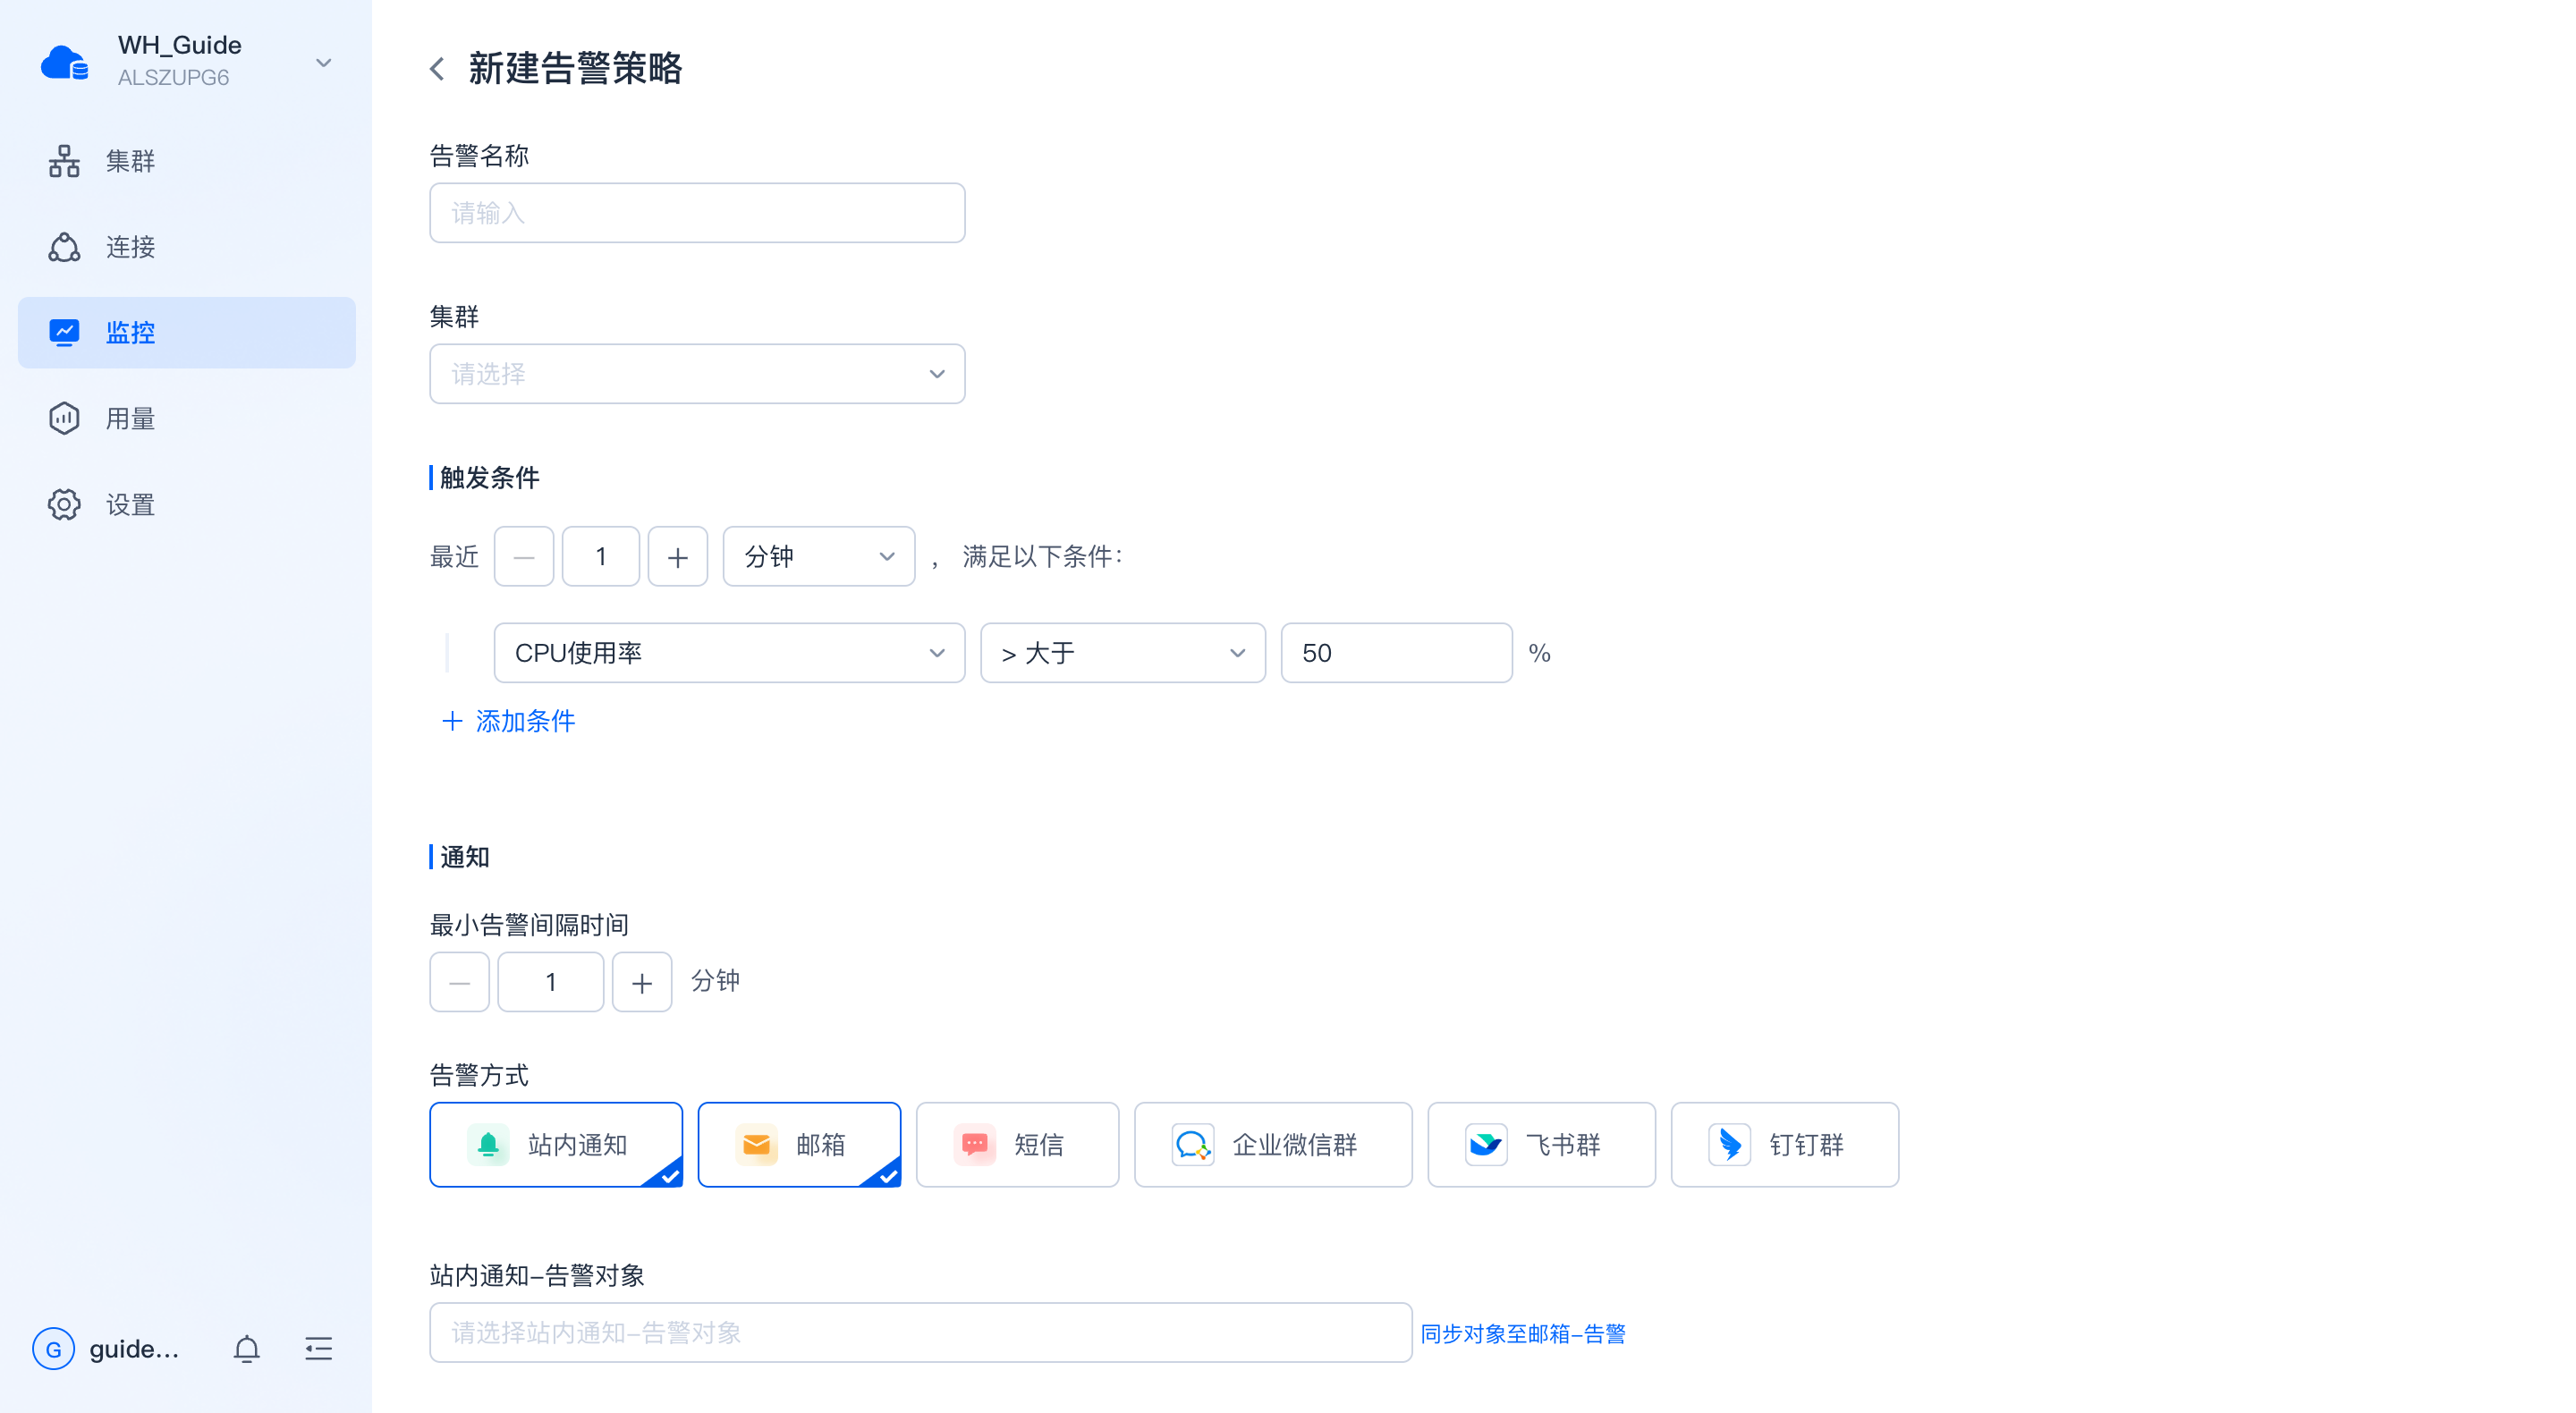Click the usage hexagon icon in sidebar
This screenshot has width=2576, height=1413.
point(64,418)
